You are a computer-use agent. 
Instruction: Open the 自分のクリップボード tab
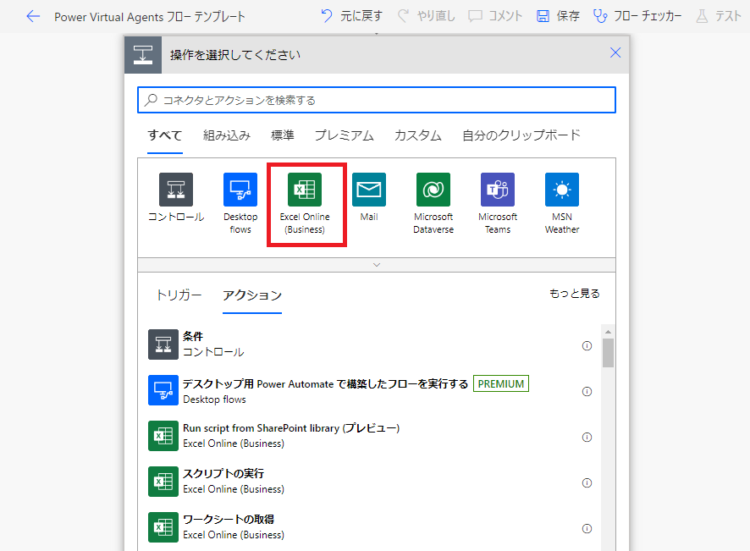[x=521, y=135]
